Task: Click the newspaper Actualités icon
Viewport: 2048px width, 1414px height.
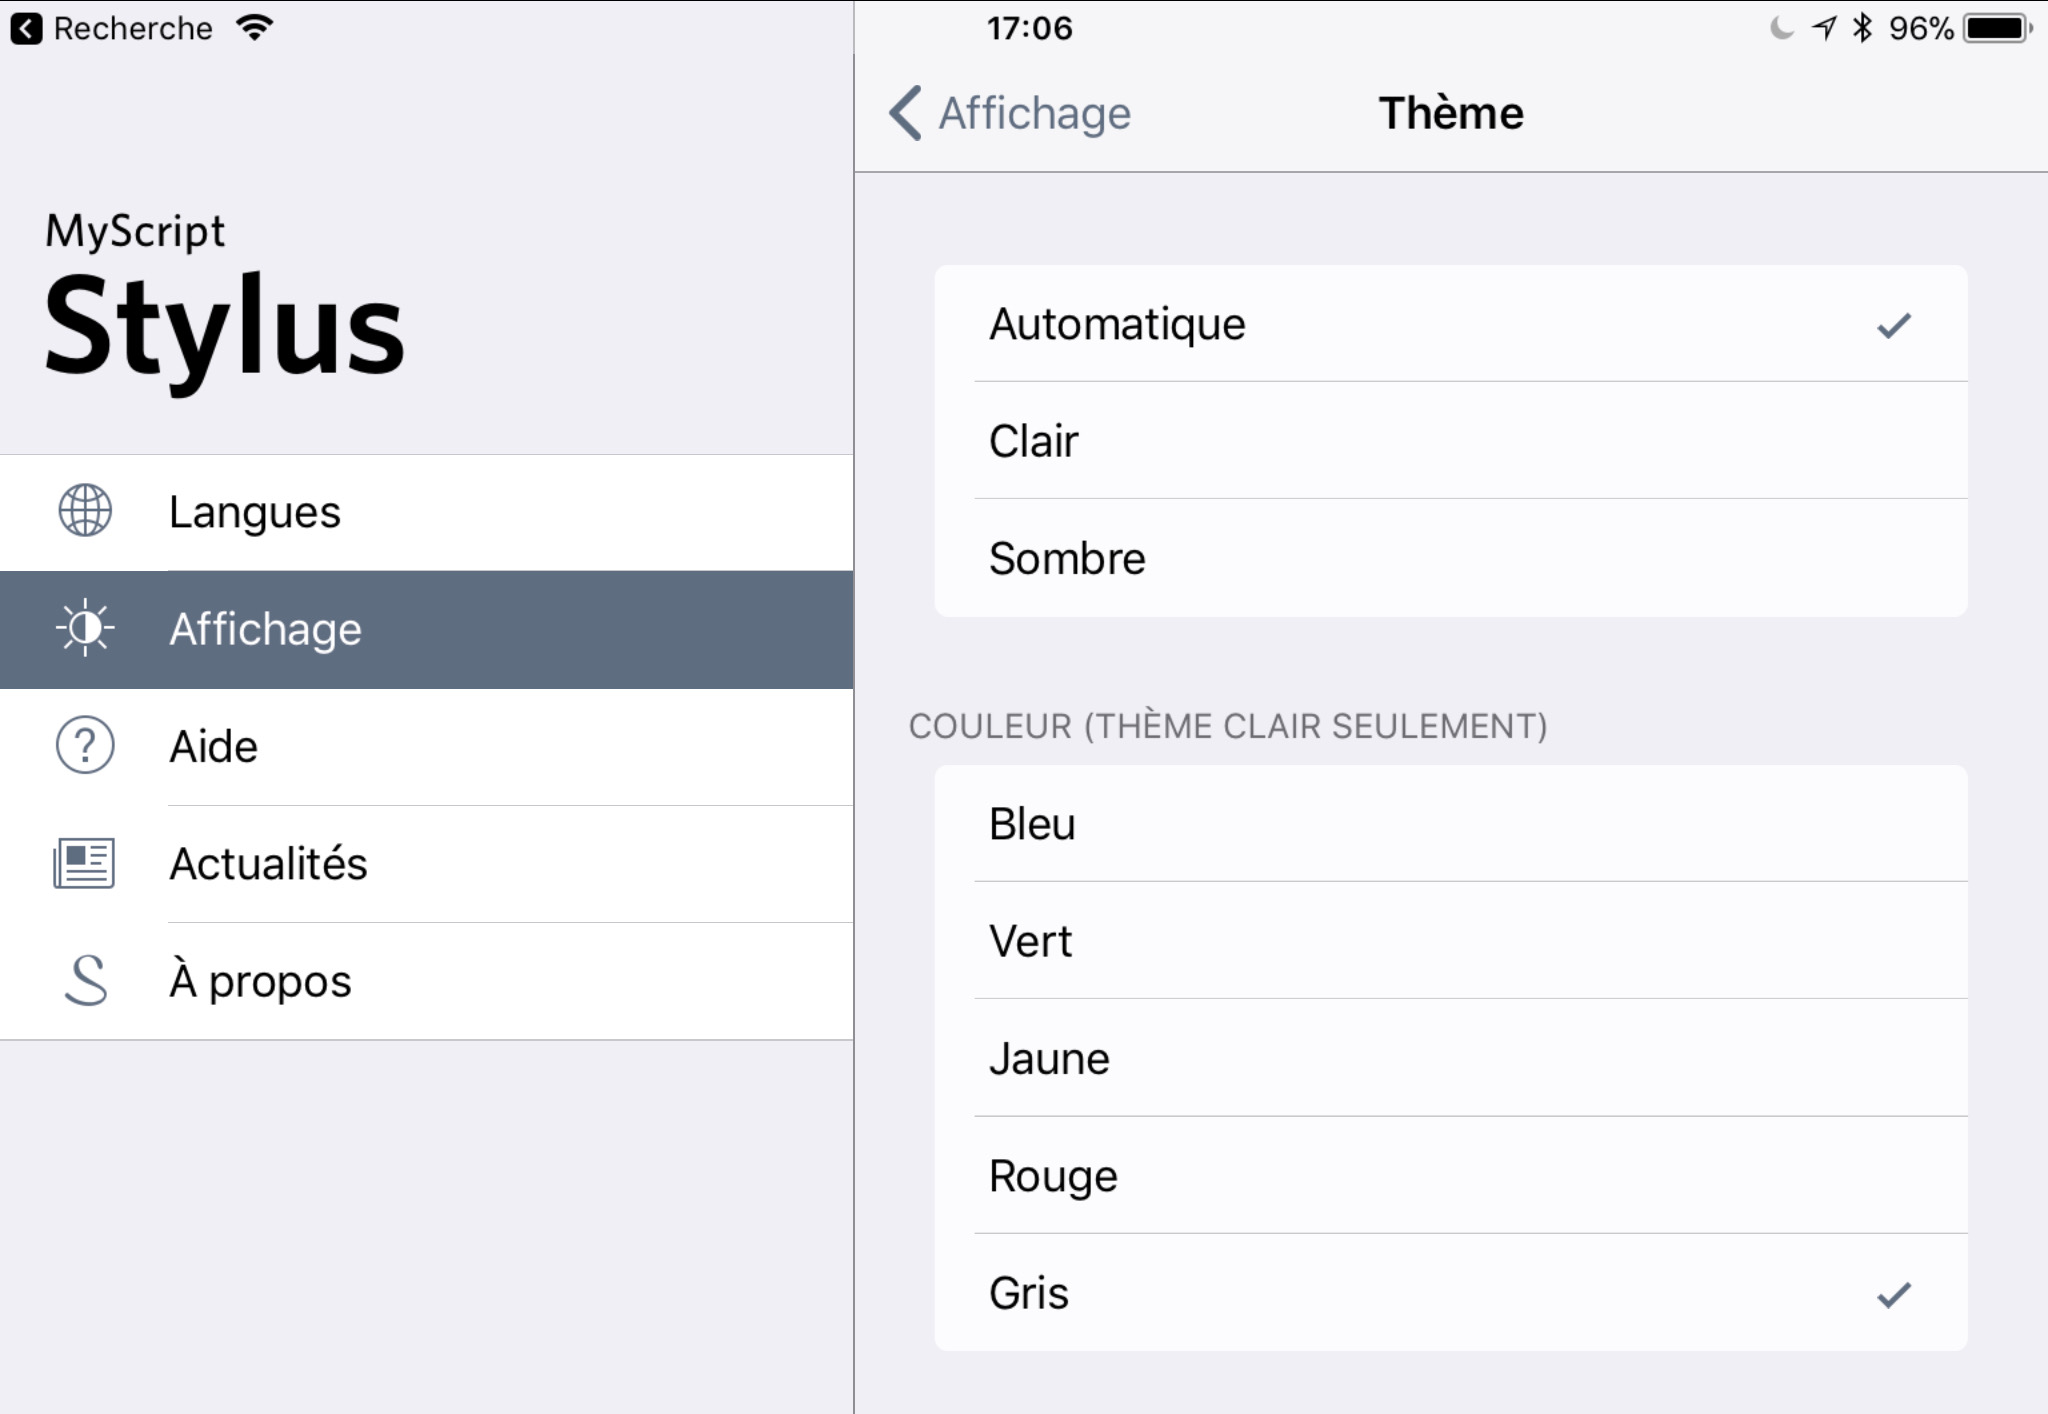Action: tap(84, 863)
